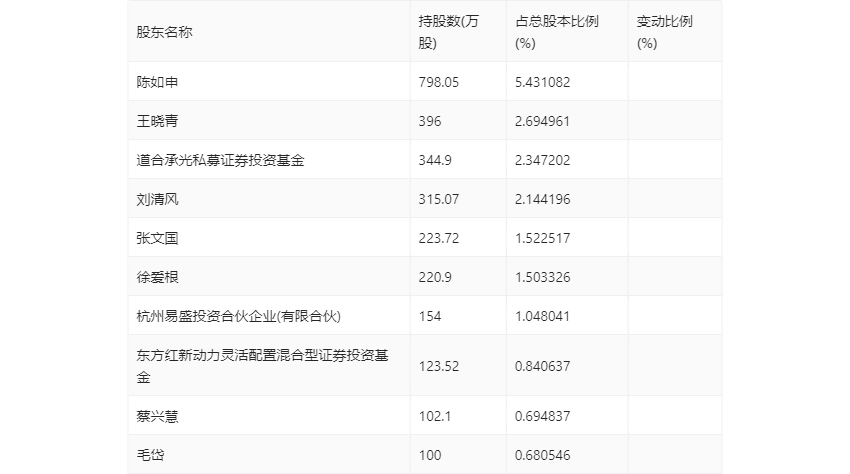850x474 pixels.
Task: Click percentage value 1.503326
Action: (x=543, y=277)
